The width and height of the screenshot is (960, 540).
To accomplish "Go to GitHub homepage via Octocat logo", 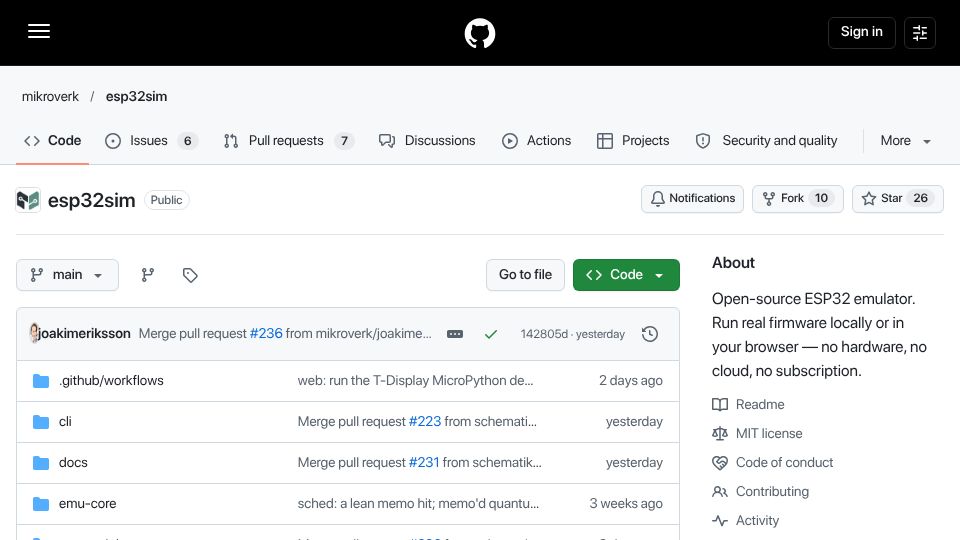I will tap(479, 33).
